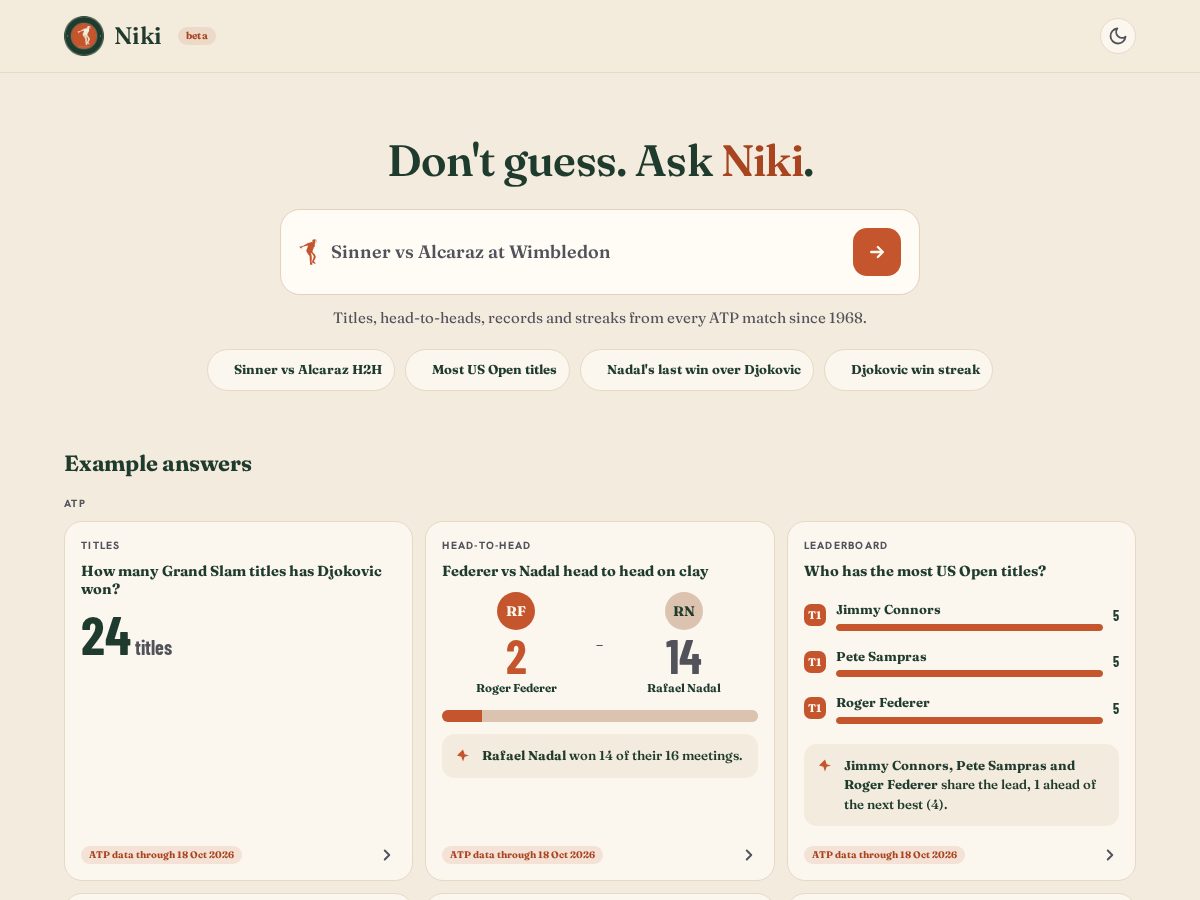
Task: Click the Niki logo icon
Action: (84, 36)
